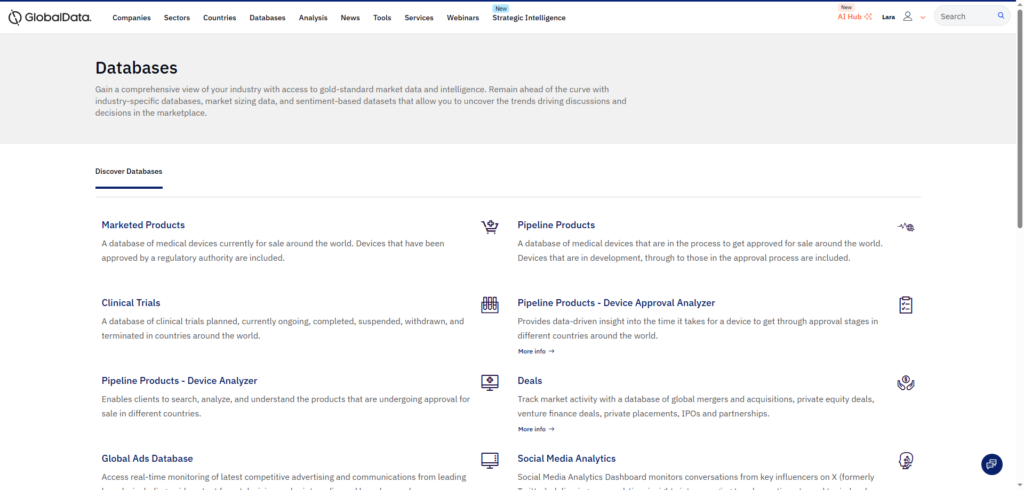Select the Discover Databases tab
Viewport: 1024px width, 490px height.
coord(128,171)
